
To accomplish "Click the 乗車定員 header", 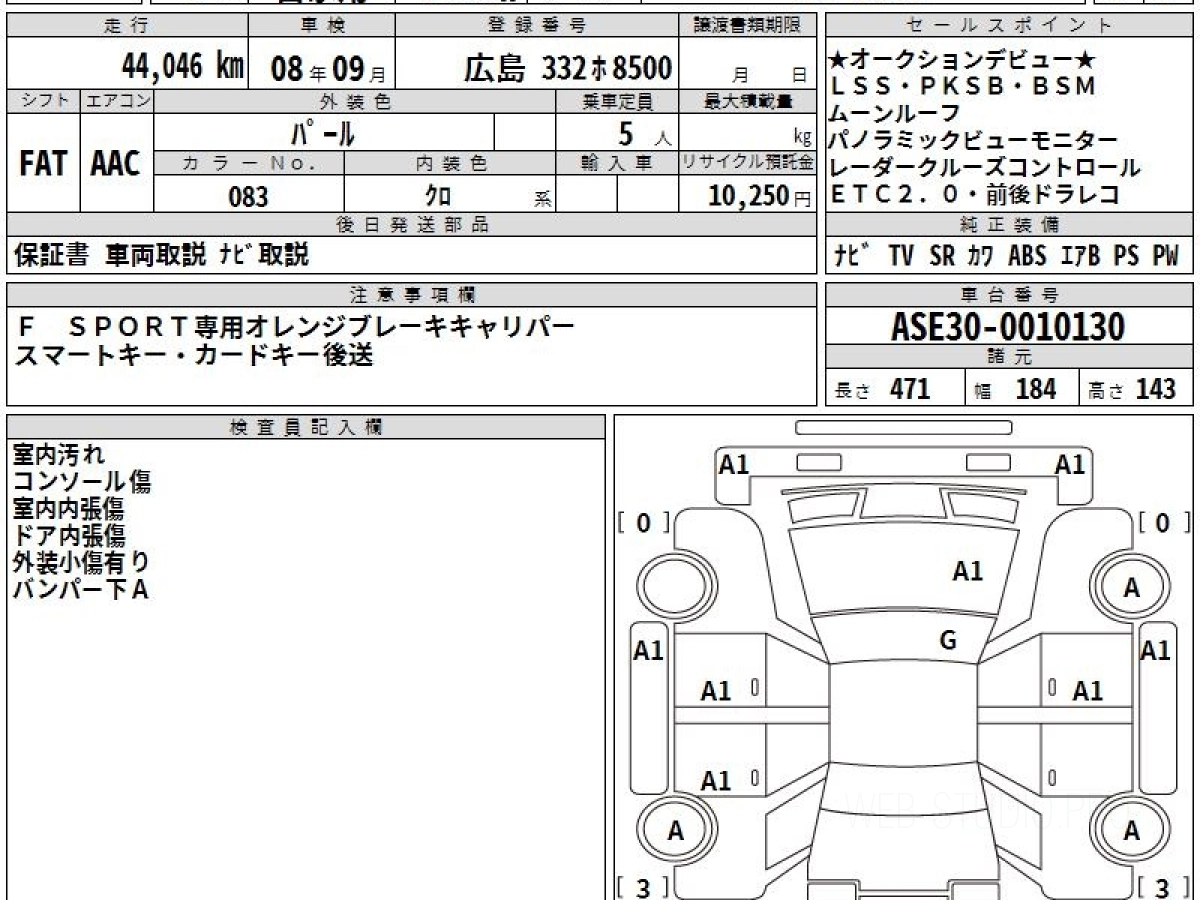I will (618, 101).
